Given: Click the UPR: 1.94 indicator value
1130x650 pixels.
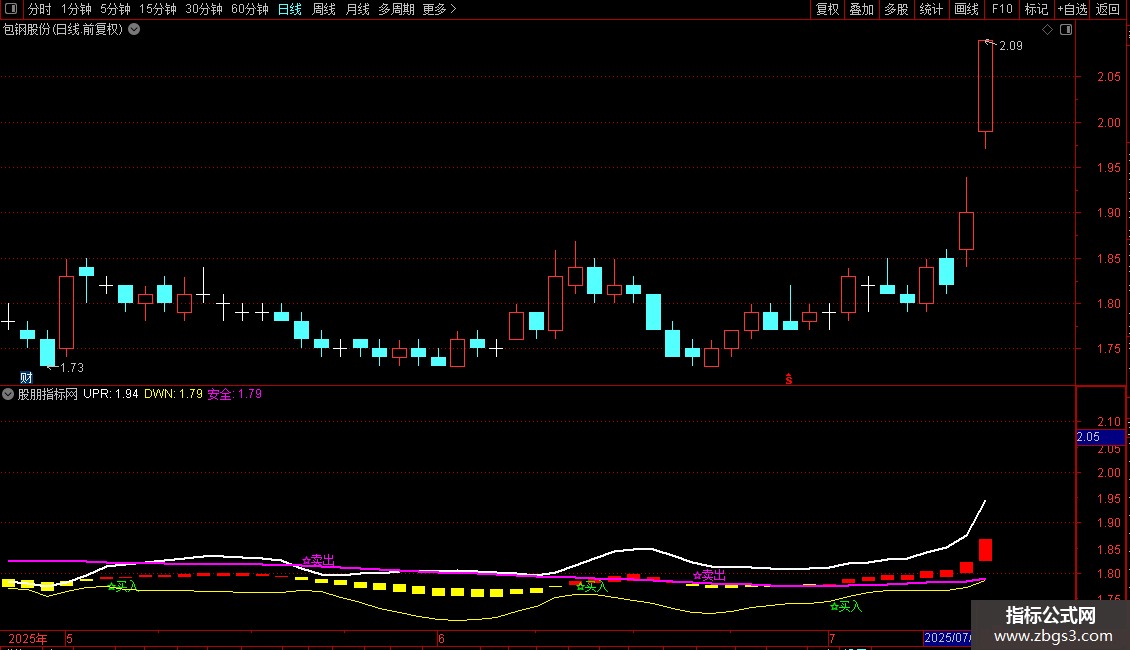Looking at the screenshot, I should [111, 394].
